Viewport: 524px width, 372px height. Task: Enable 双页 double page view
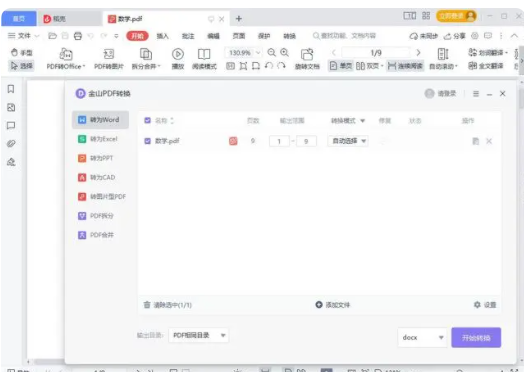[x=369, y=66]
